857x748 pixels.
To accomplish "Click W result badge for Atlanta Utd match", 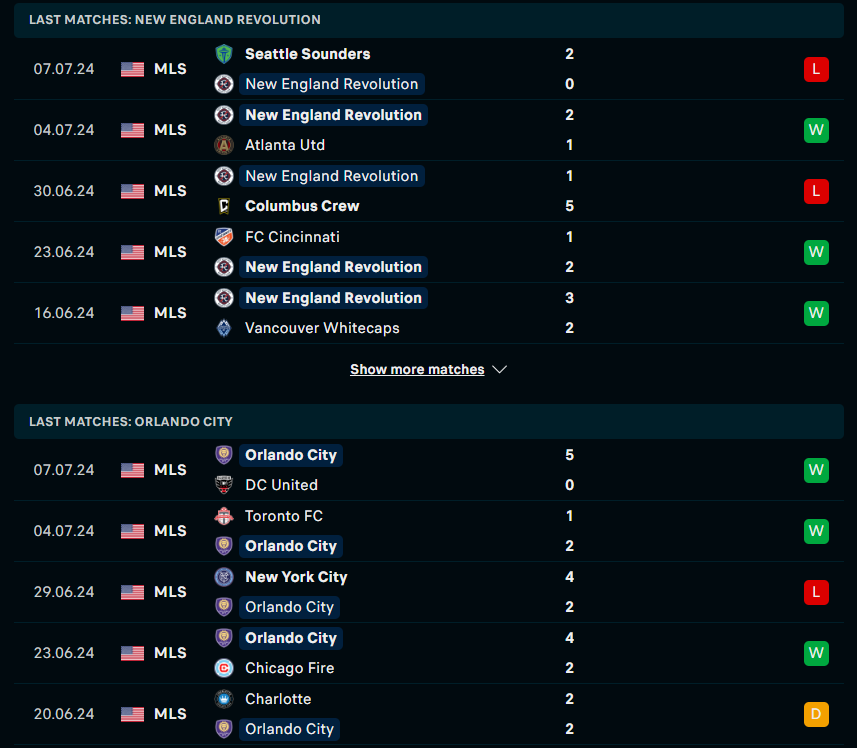I will tap(816, 131).
